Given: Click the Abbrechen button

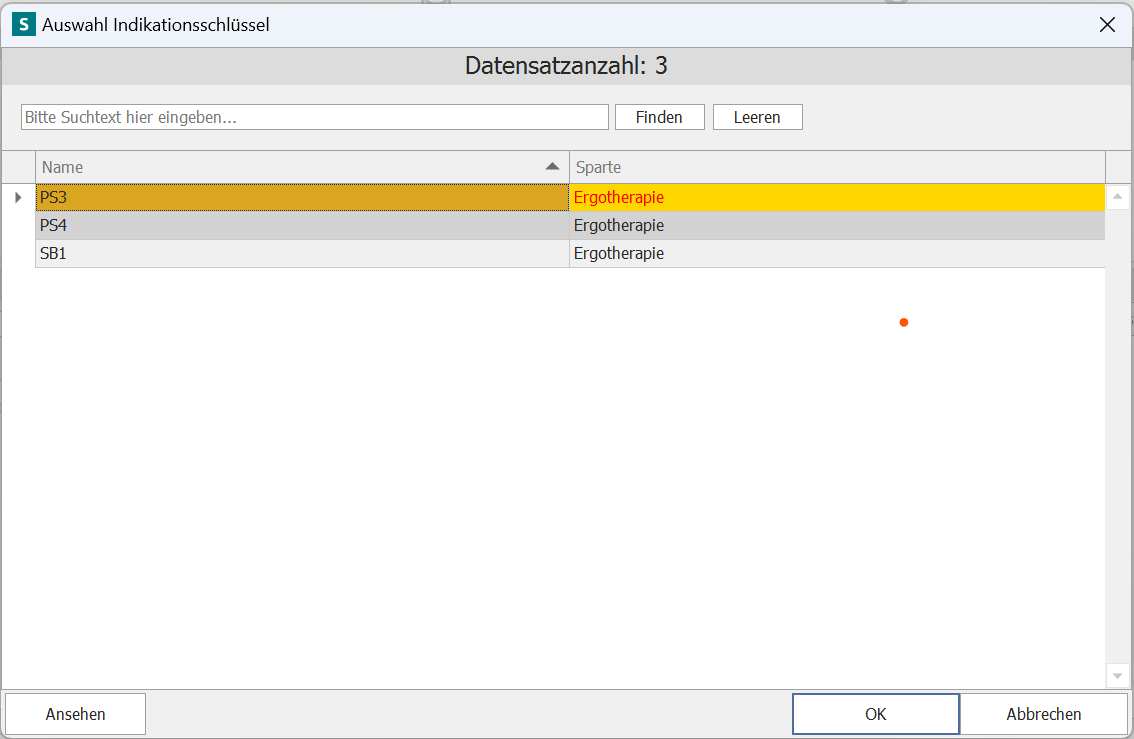Looking at the screenshot, I should (x=1044, y=714).
